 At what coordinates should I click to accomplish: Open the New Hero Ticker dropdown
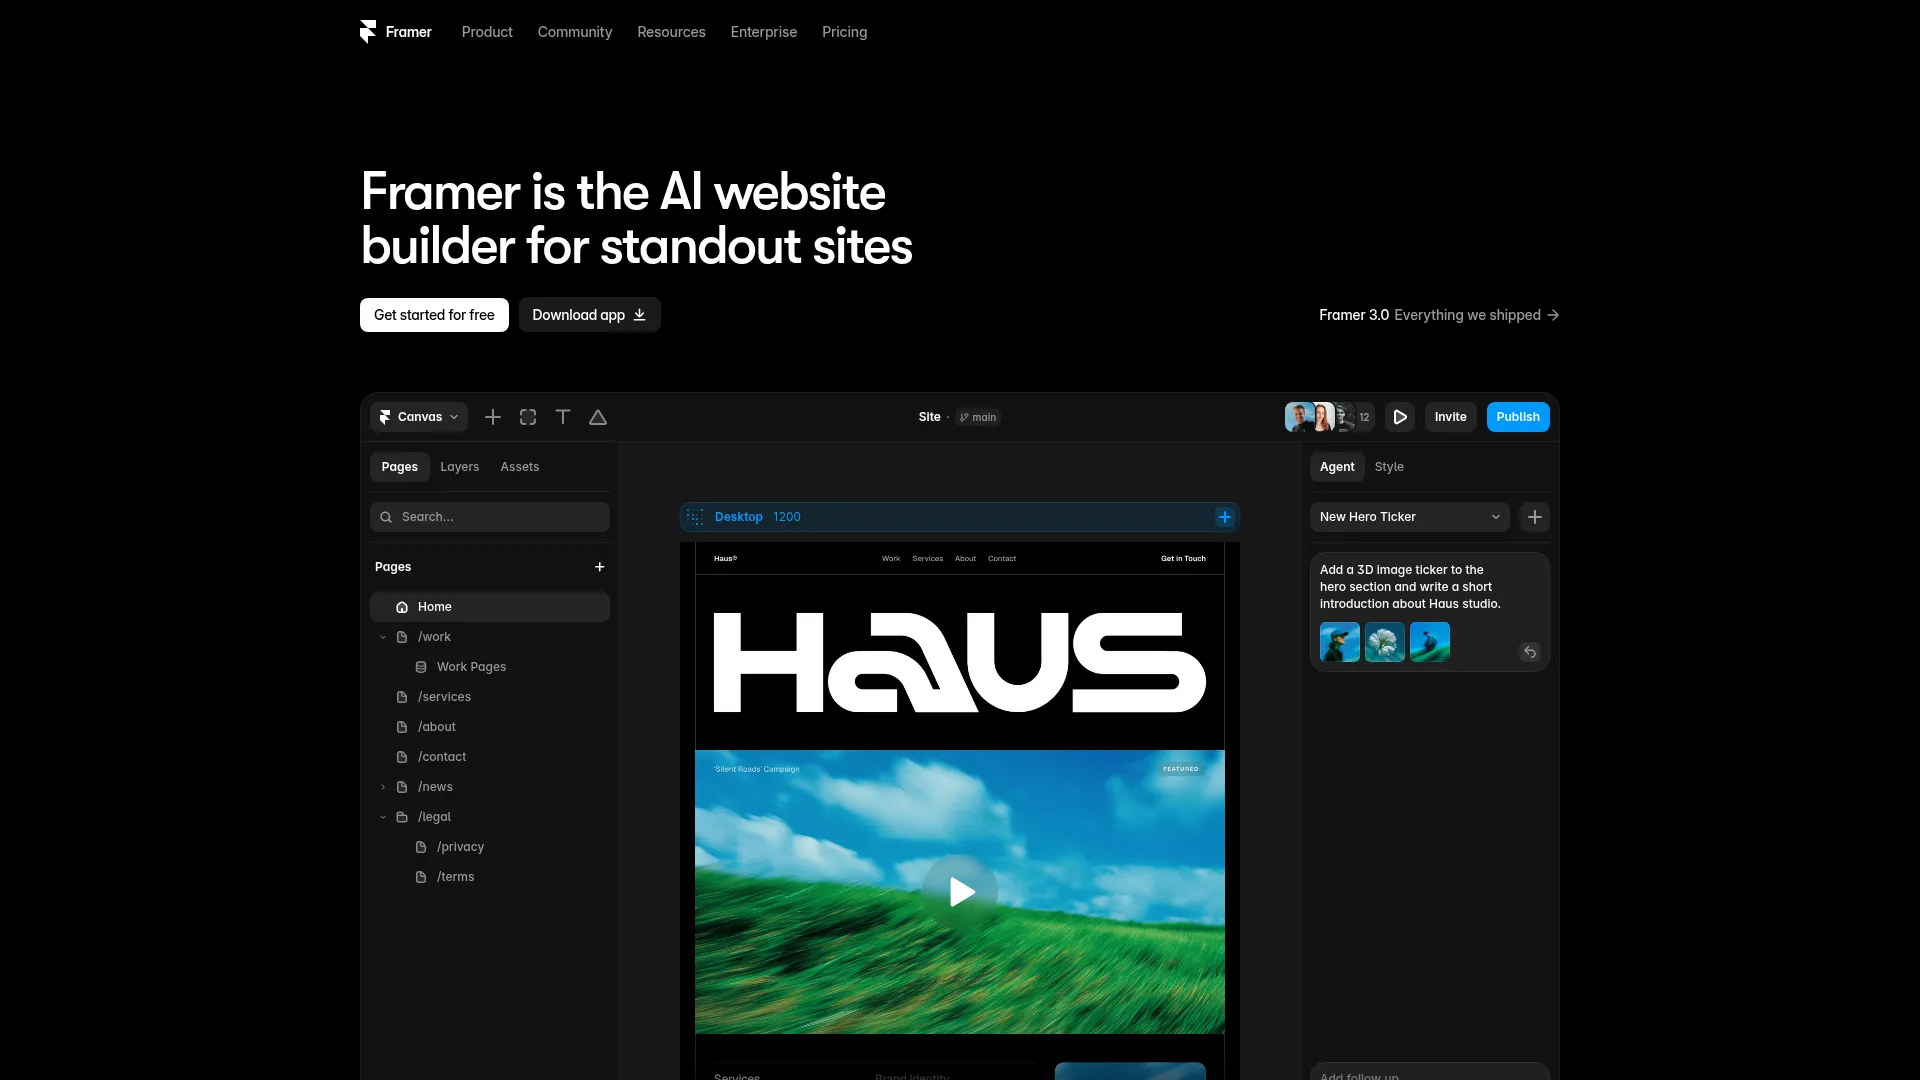click(1410, 517)
